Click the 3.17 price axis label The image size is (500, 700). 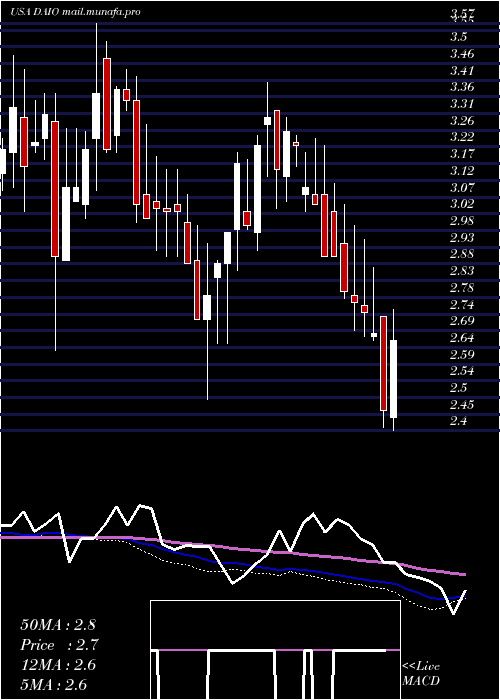[x=462, y=154]
